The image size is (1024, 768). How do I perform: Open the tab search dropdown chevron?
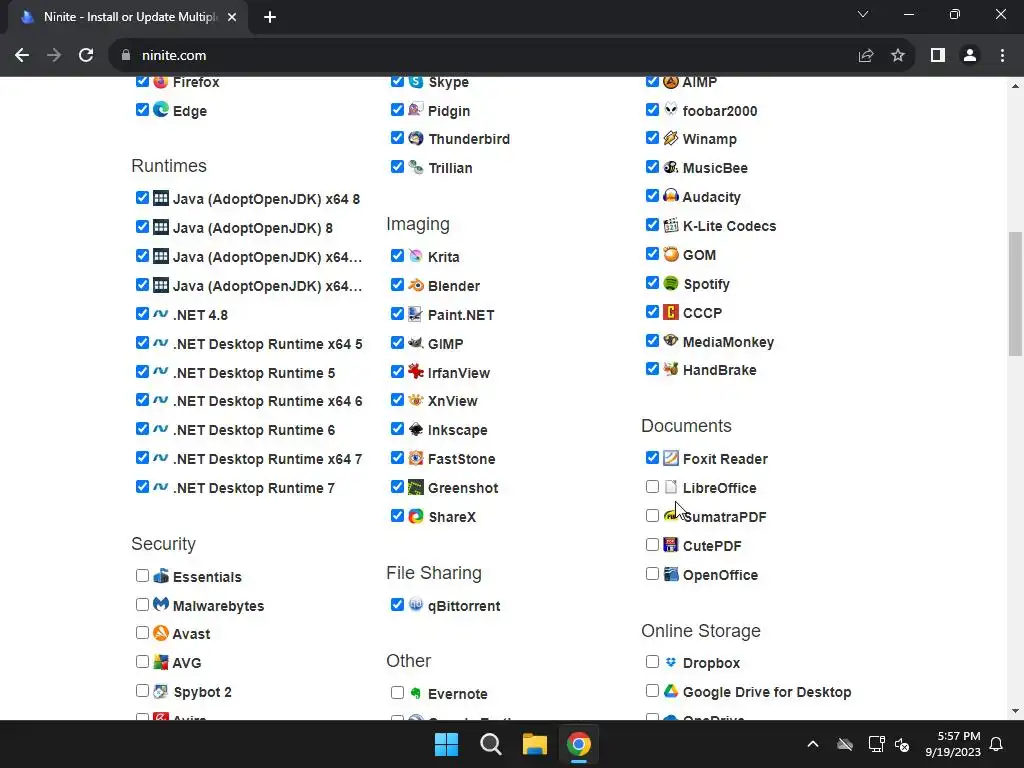pos(863,14)
